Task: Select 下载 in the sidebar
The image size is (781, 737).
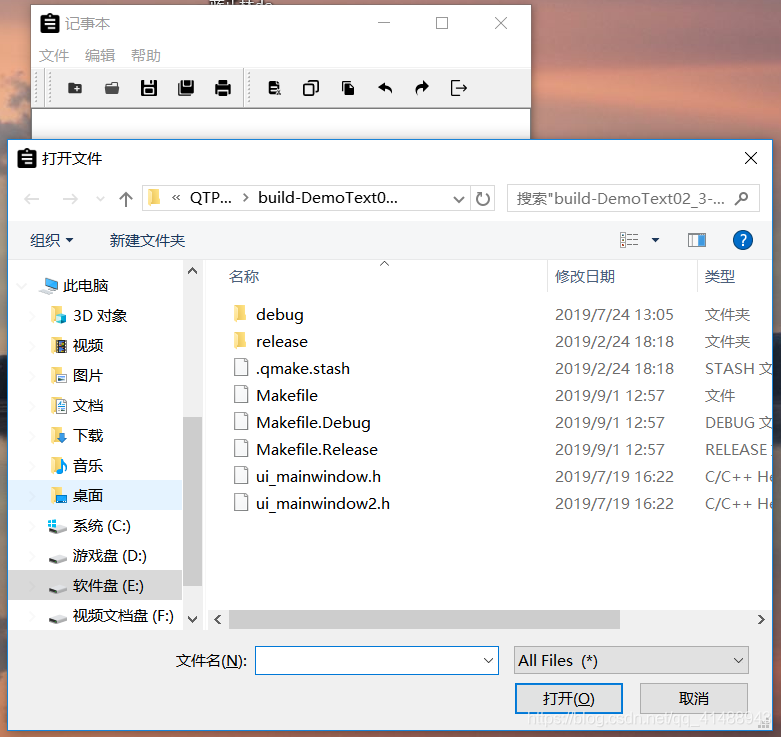Action: coord(88,436)
